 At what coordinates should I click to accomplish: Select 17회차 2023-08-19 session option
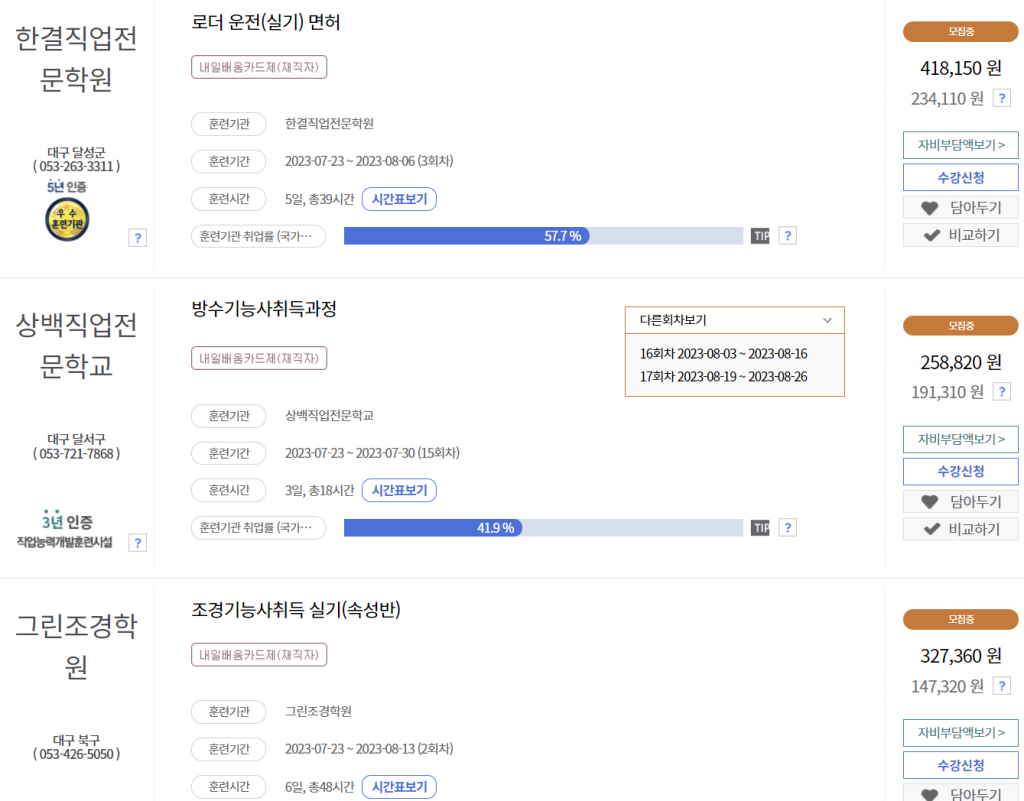click(734, 377)
